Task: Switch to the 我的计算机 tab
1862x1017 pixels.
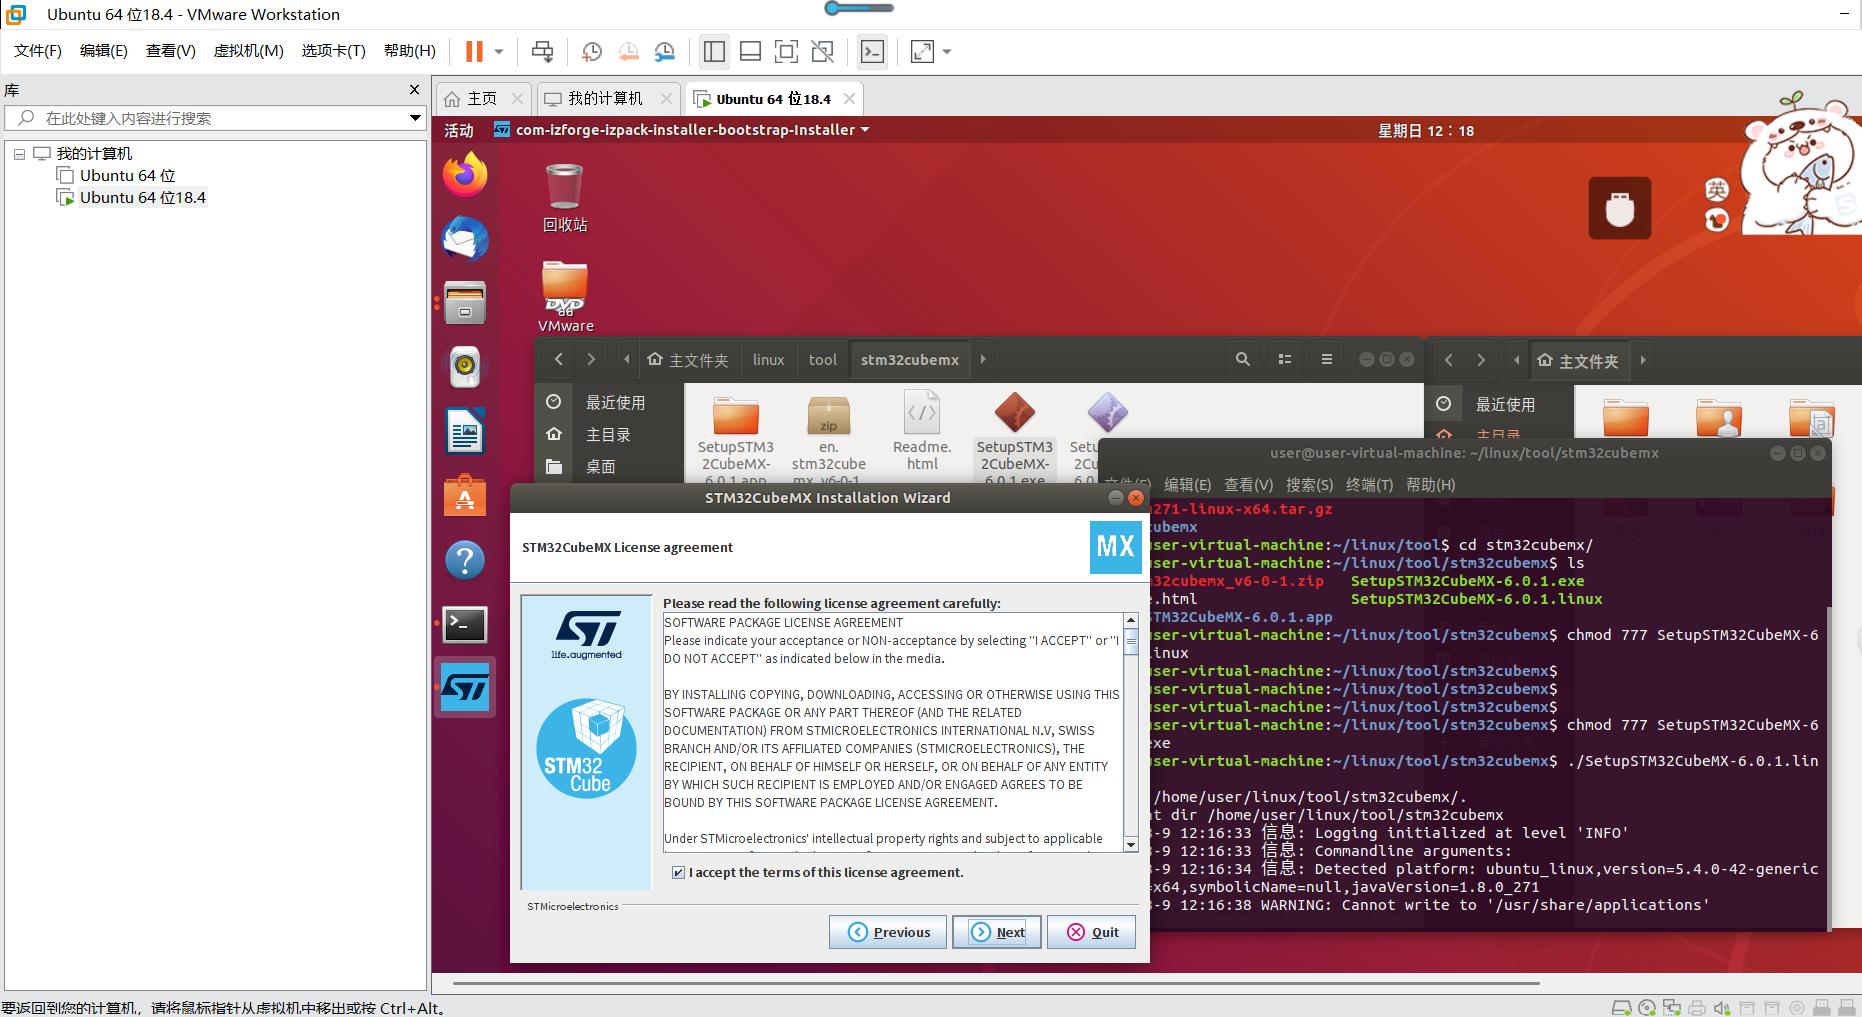Action: tap(608, 99)
